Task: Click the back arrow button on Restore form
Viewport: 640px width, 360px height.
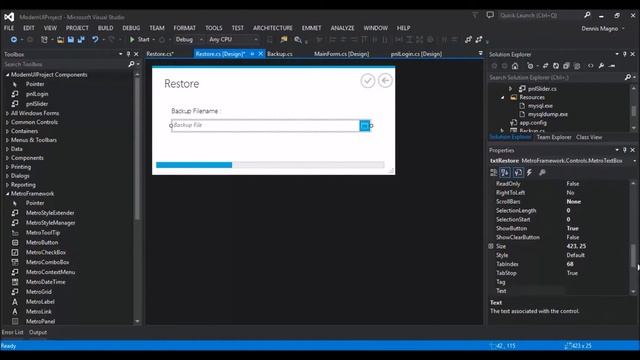Action: click(385, 81)
